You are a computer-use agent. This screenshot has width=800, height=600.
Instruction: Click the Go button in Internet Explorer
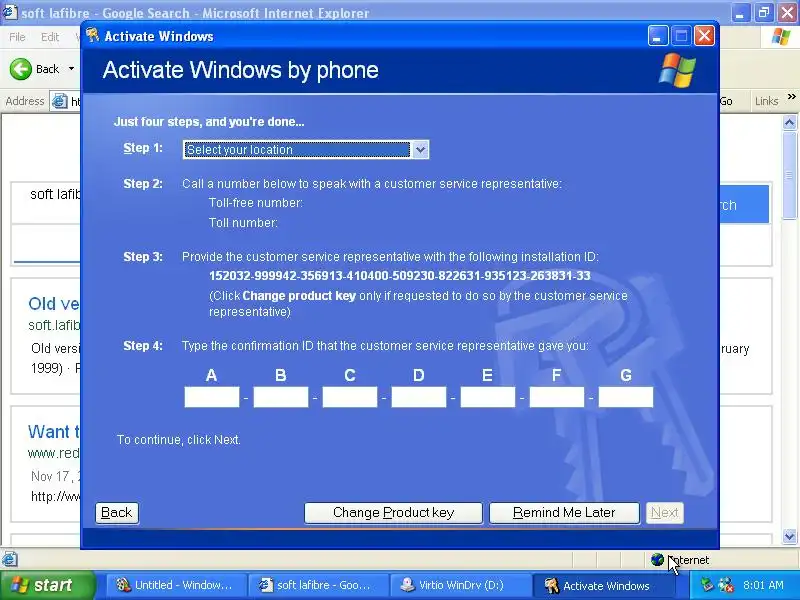point(726,101)
